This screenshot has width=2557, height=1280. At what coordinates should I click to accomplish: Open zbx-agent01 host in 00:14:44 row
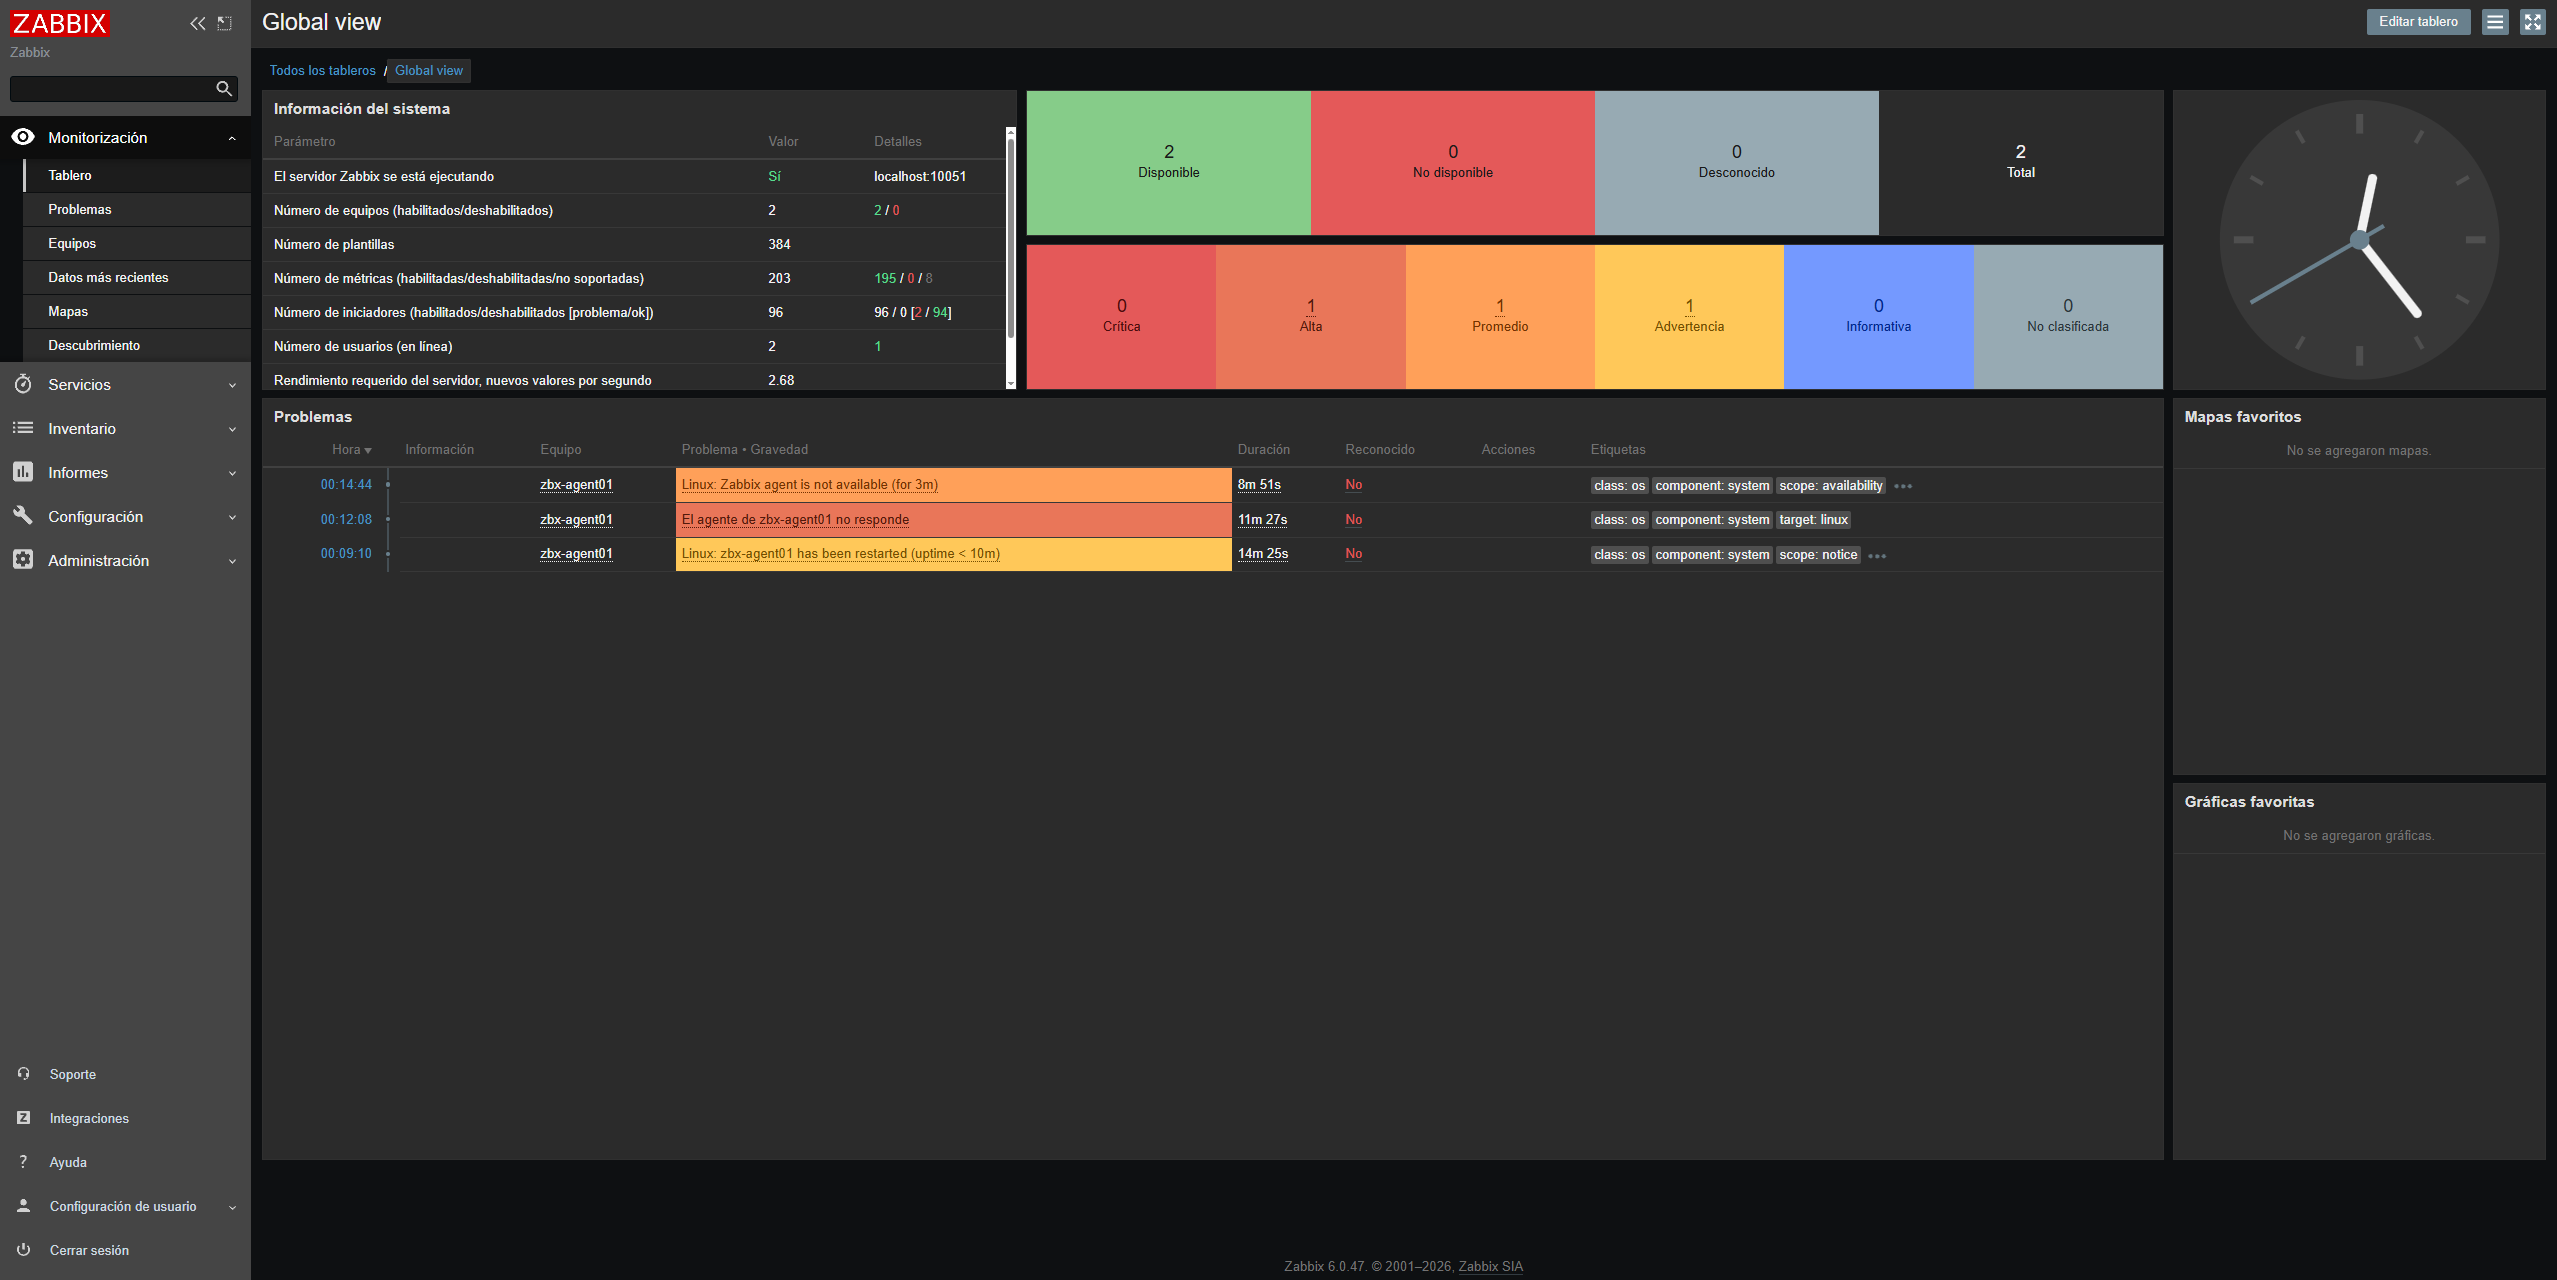(x=576, y=484)
